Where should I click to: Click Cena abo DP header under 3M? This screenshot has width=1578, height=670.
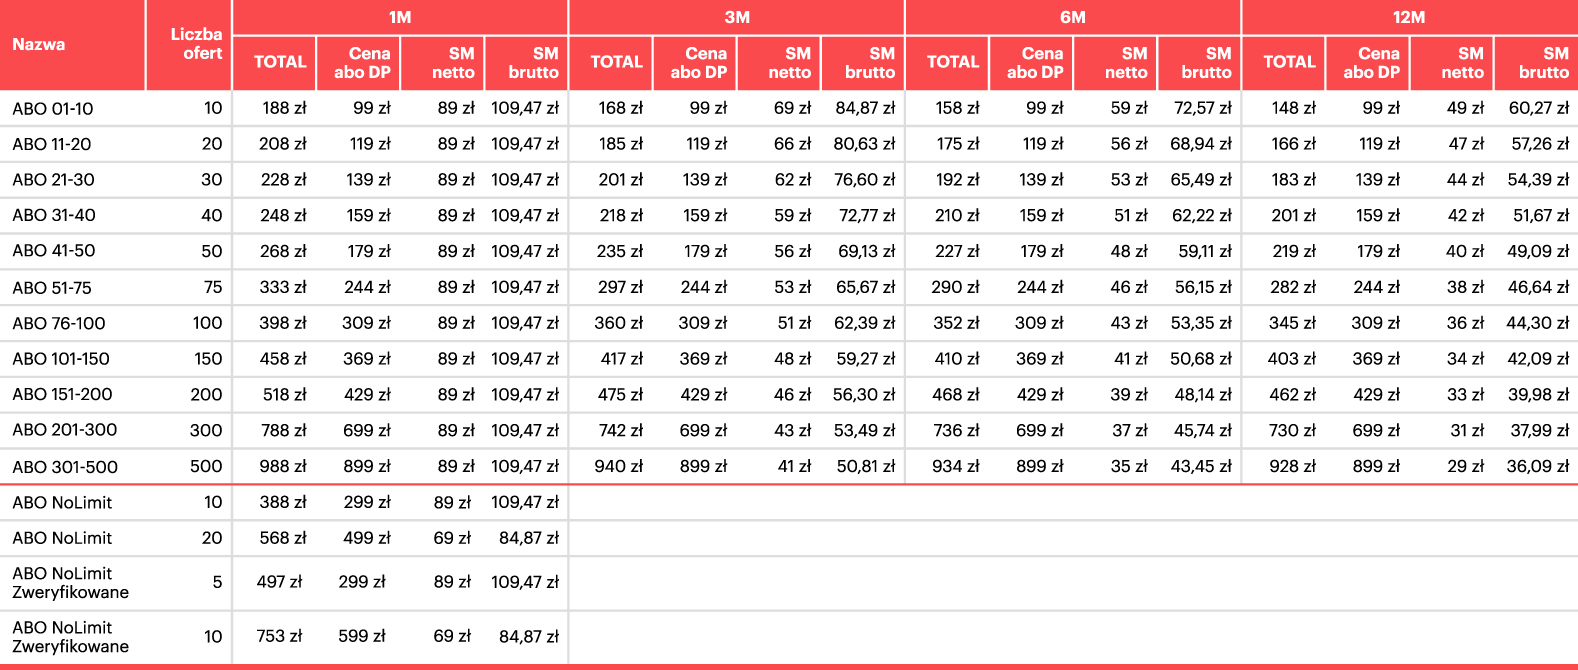[698, 62]
